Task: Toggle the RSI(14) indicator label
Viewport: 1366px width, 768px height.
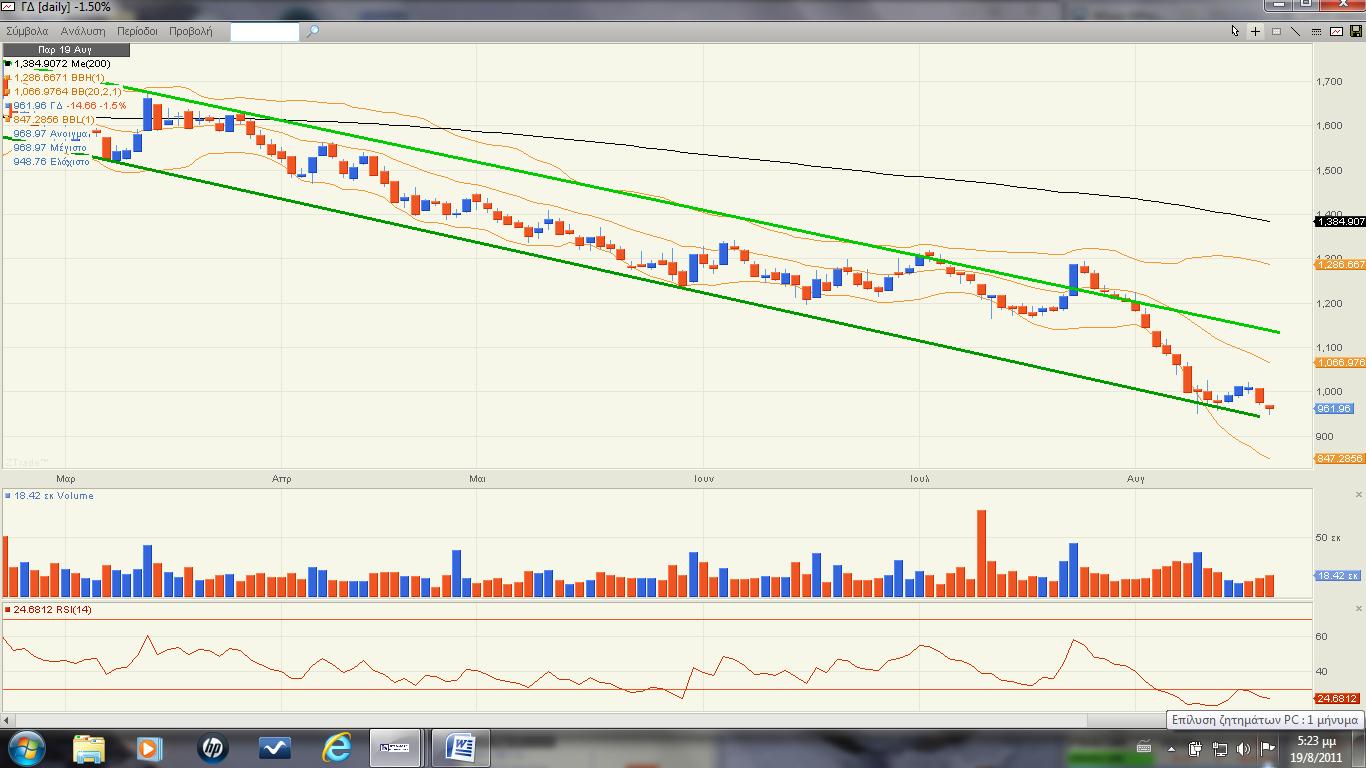Action: coord(52,609)
